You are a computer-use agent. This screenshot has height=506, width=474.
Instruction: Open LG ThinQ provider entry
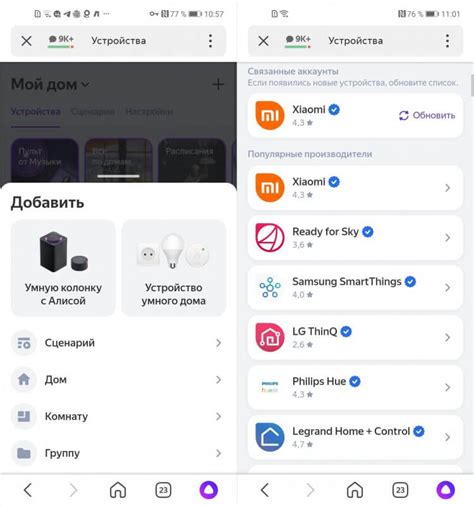point(355,338)
